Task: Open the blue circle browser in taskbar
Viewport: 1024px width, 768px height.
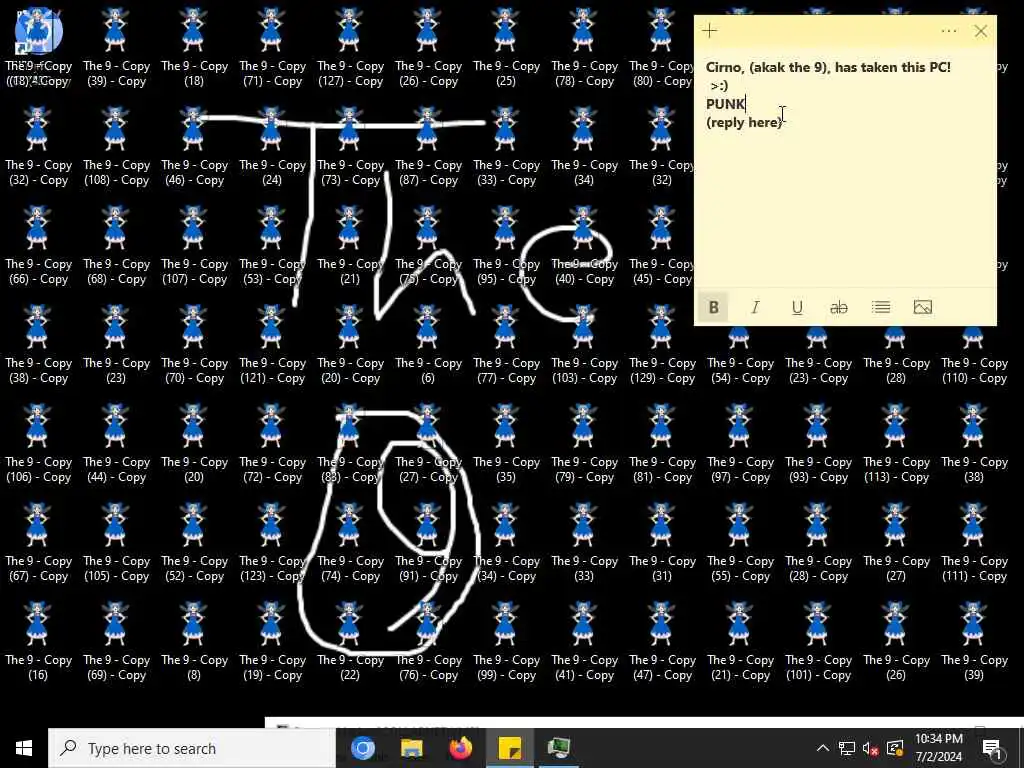Action: 362,748
